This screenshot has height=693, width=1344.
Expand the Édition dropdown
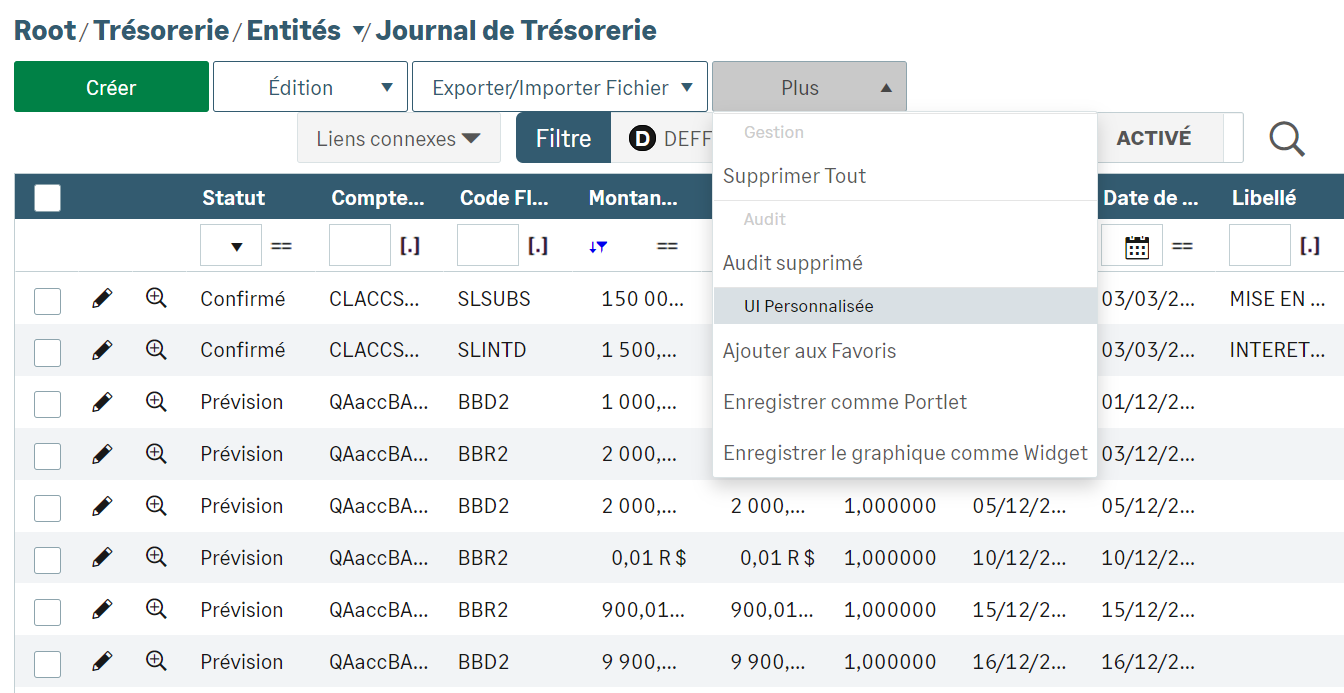(310, 87)
